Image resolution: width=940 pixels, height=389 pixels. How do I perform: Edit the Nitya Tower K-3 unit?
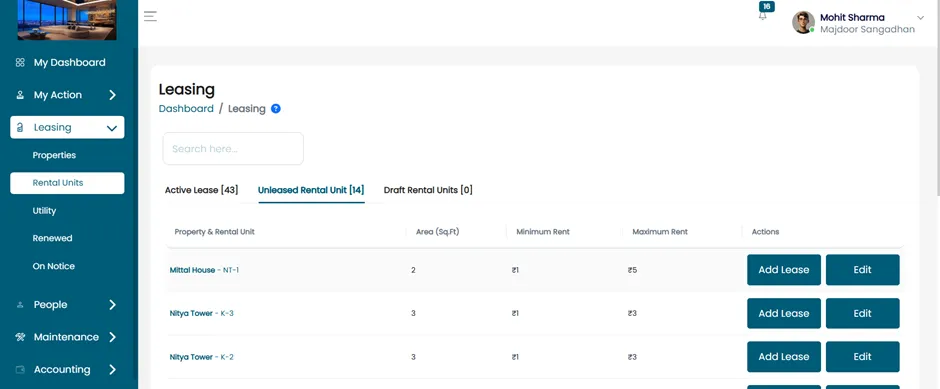pos(863,313)
